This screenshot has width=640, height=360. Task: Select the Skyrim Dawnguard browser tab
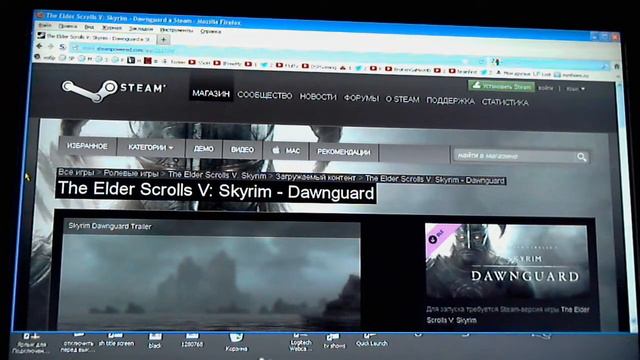click(x=95, y=38)
